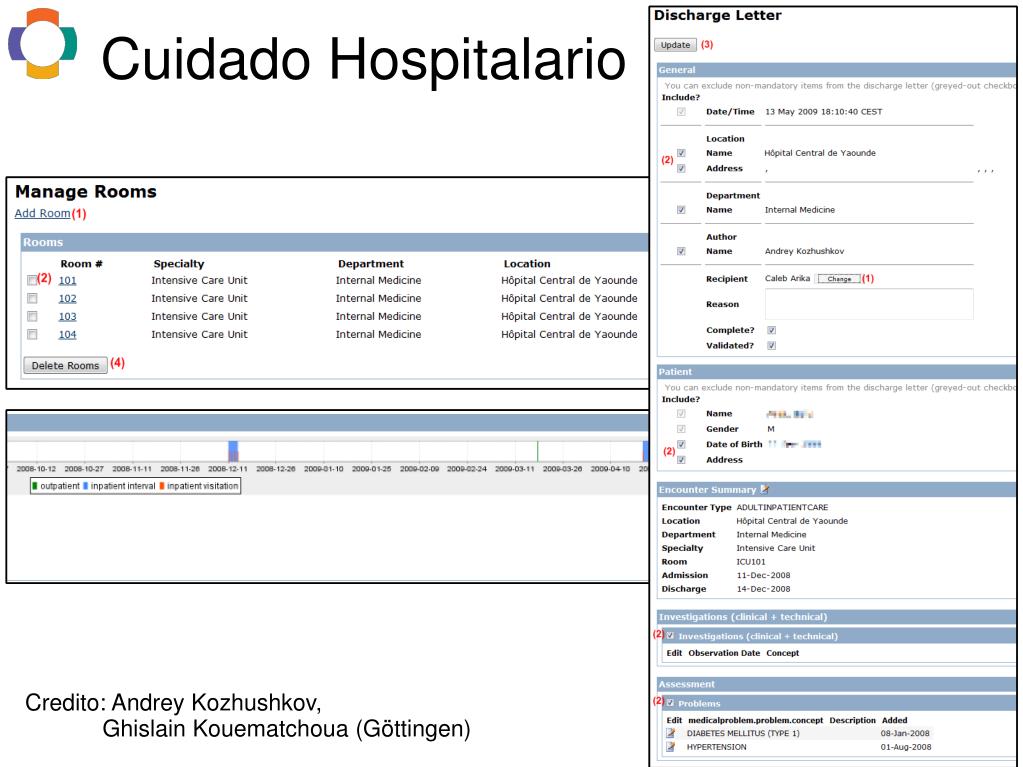The width and height of the screenshot is (1023, 767).
Task: Tick the checkbox for room 102
Action: point(32,298)
